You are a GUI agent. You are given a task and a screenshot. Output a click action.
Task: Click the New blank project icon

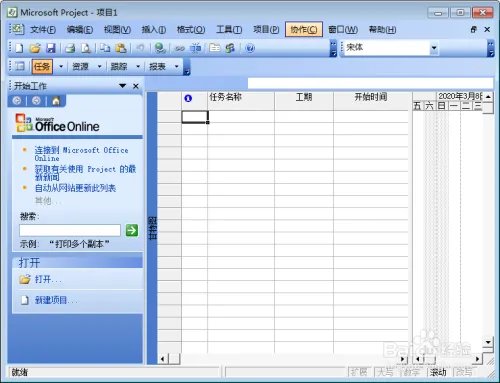19,48
